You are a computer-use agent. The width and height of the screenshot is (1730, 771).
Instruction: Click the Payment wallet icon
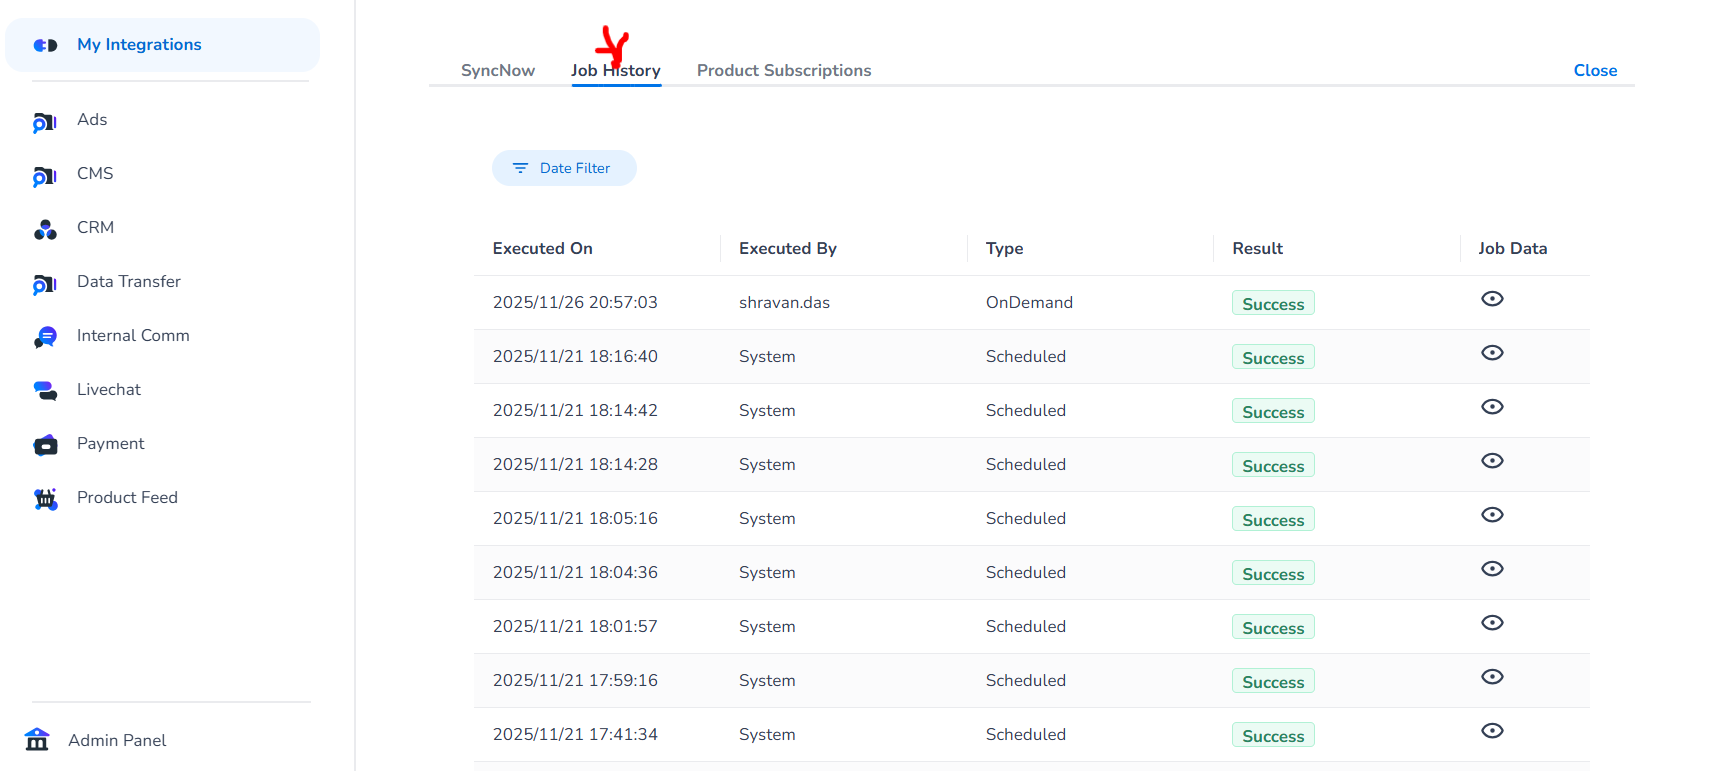click(45, 445)
